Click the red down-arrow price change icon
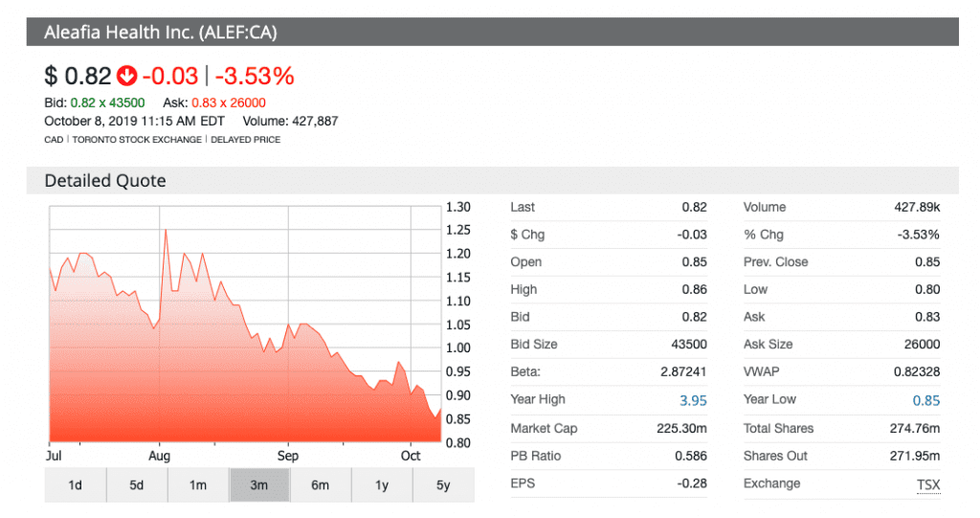 point(127,76)
